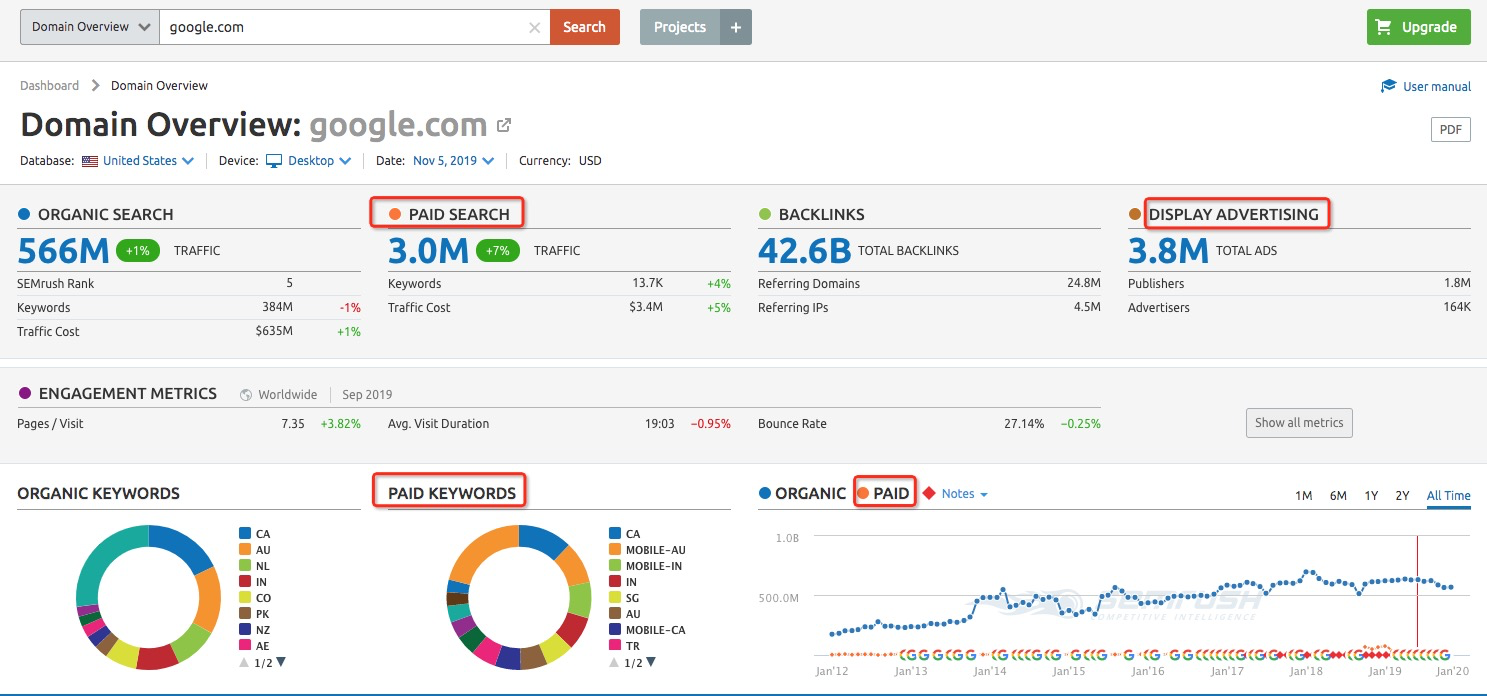The image size is (1487, 696).
Task: Select the 1Y time range tab
Action: coord(1371,496)
